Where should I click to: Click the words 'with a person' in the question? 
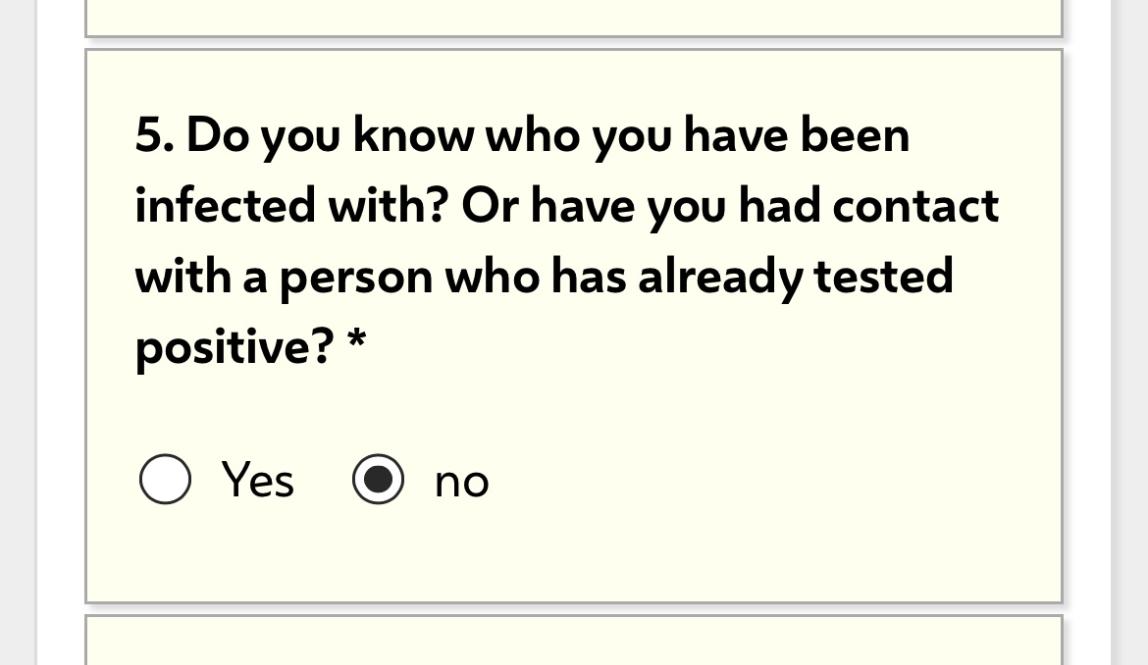(x=284, y=277)
